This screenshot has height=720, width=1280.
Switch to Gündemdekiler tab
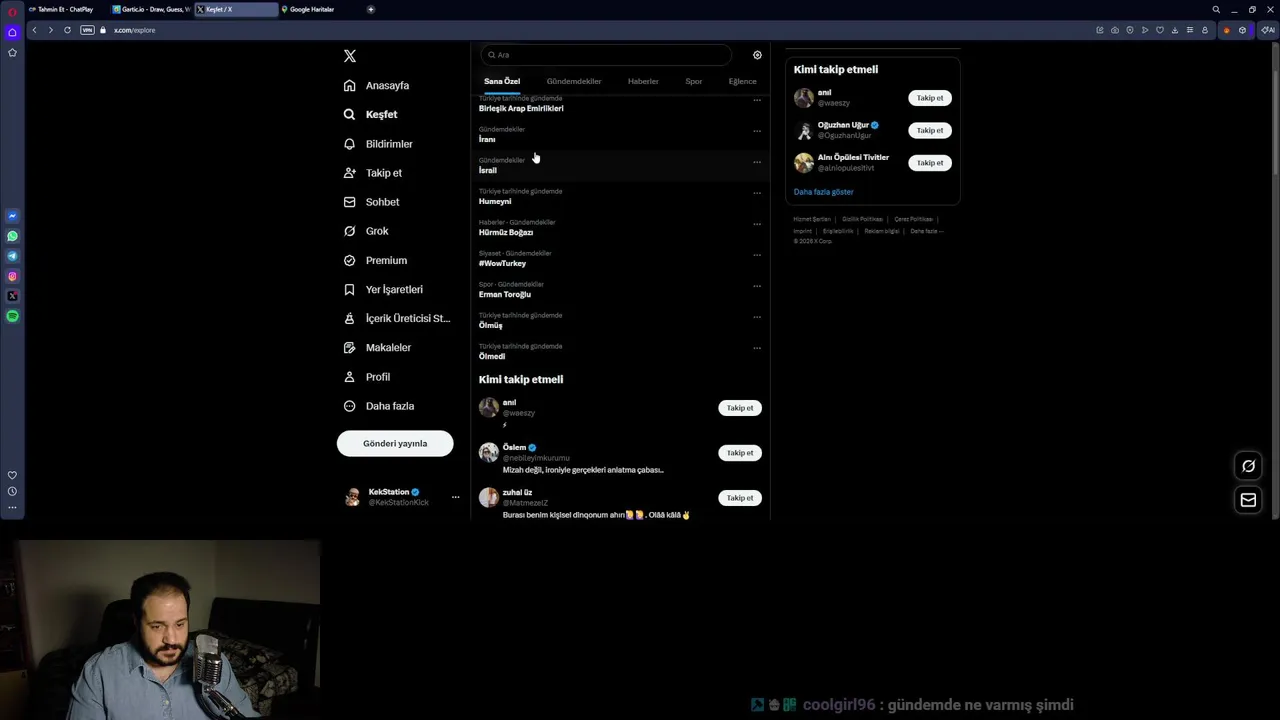(574, 81)
